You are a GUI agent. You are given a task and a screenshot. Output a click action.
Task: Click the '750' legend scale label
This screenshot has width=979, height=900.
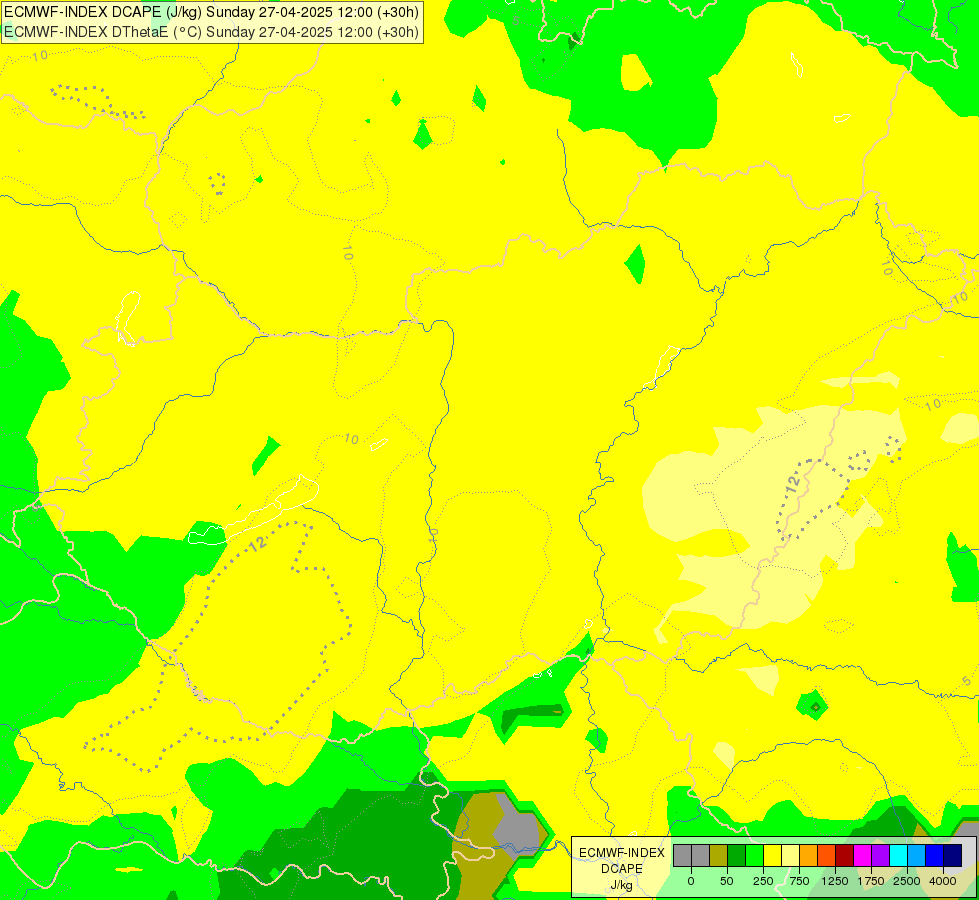point(799,881)
